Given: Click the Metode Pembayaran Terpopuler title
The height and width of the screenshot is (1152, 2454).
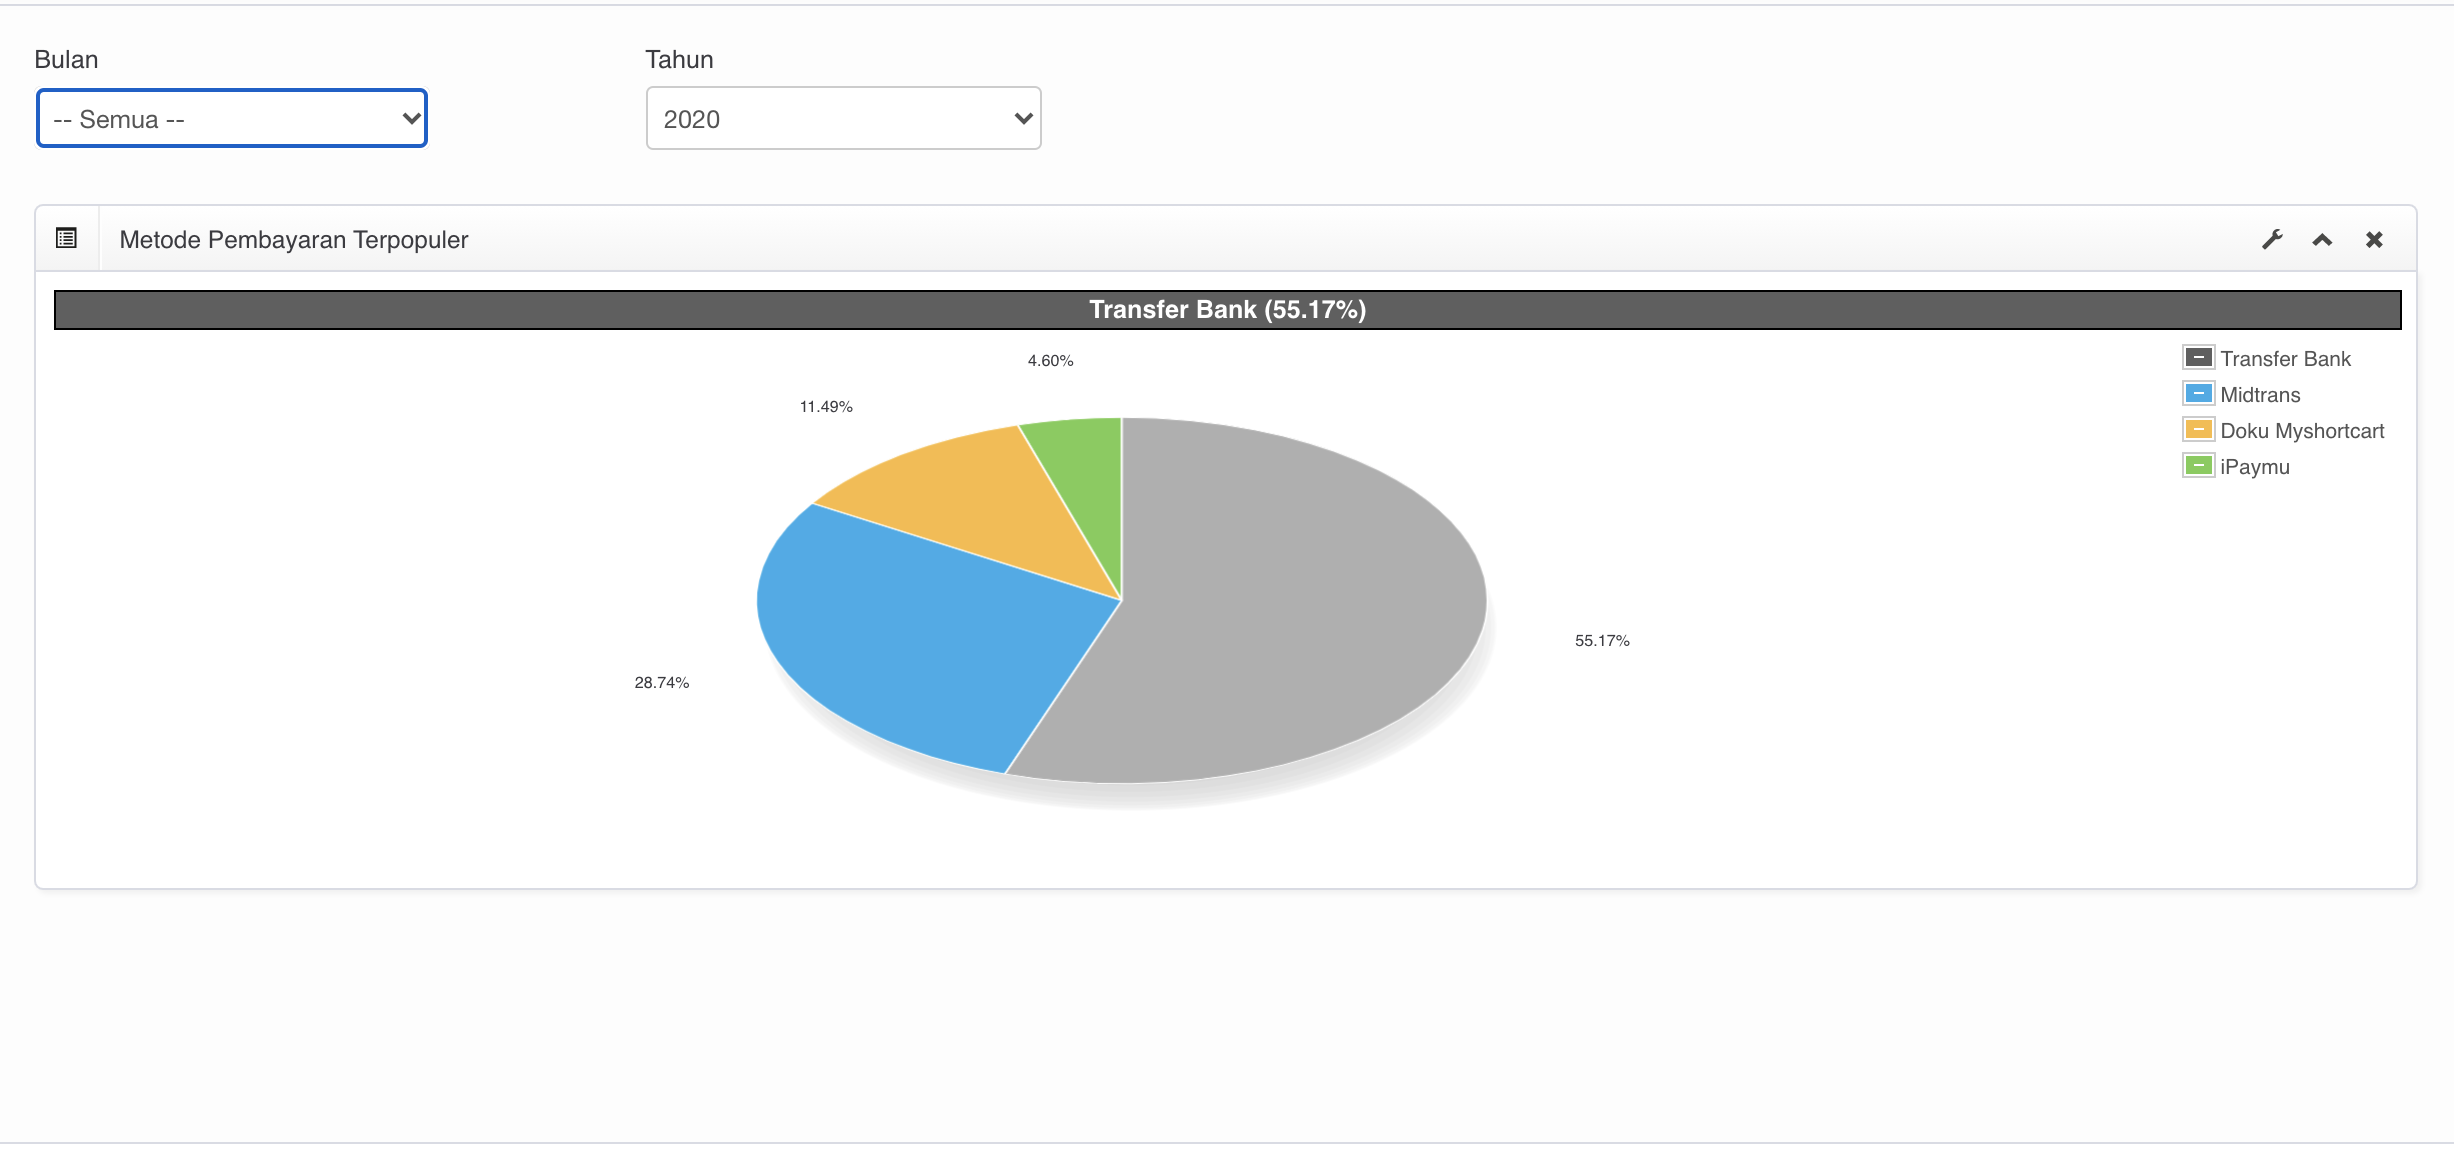Looking at the screenshot, I should click(x=293, y=240).
